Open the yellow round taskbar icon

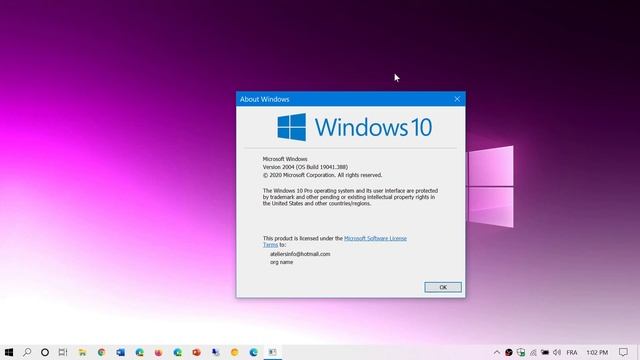click(235, 352)
